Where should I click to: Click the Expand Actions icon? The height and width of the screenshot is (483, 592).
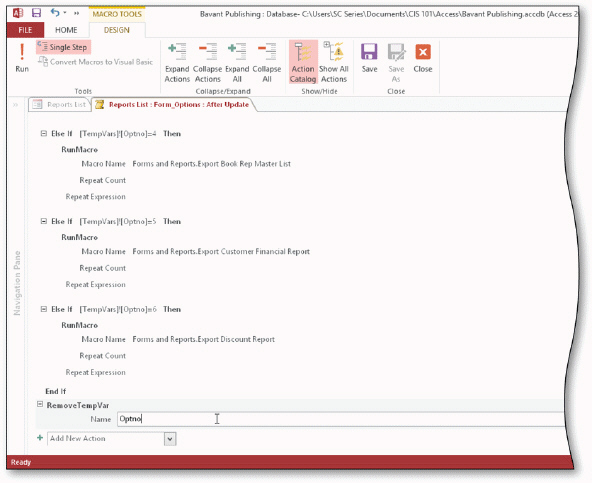tap(177, 63)
